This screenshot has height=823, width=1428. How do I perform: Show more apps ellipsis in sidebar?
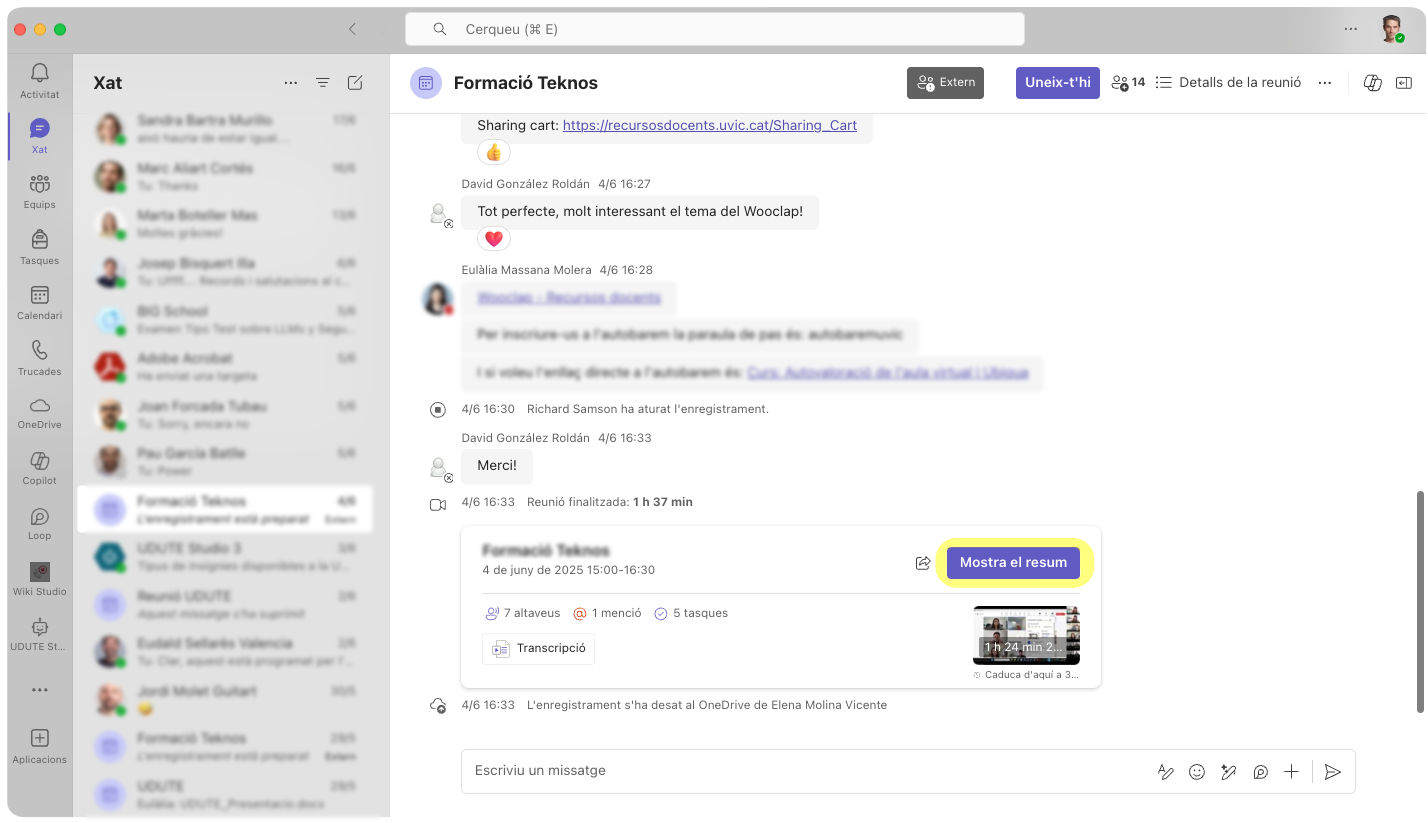(x=39, y=690)
